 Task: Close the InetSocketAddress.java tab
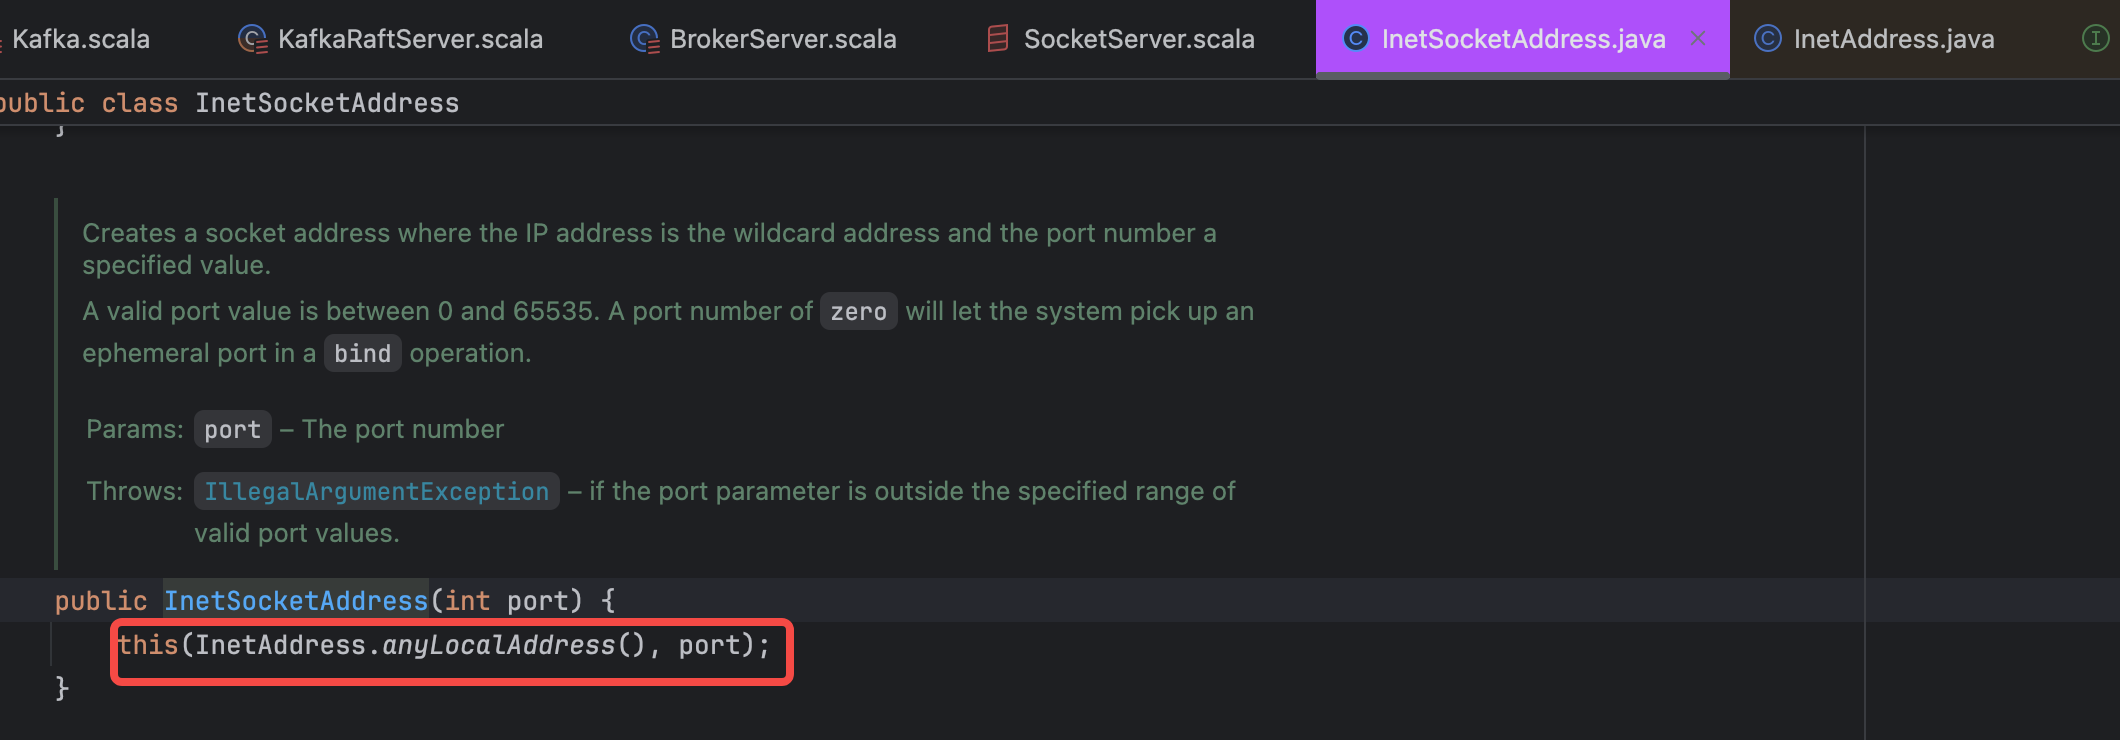tap(1698, 39)
